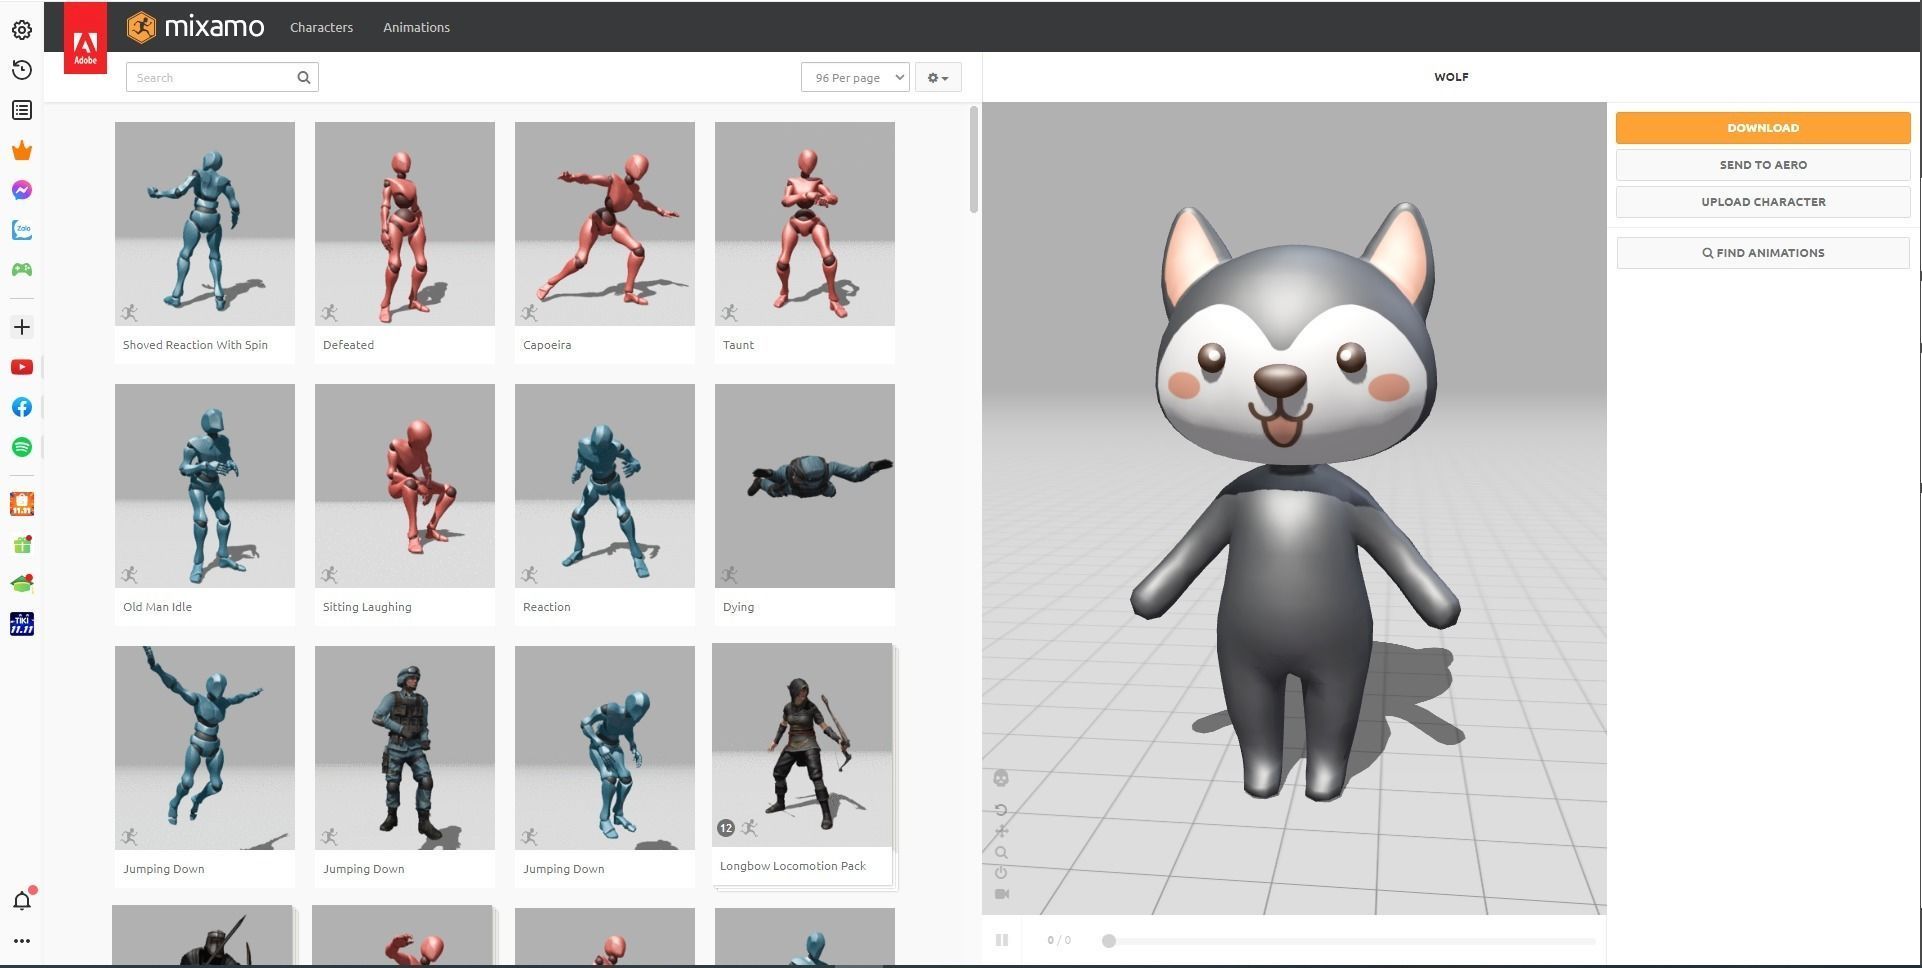Click the rotate camera icon in viewport
The width and height of the screenshot is (1922, 968).
tap(1001, 810)
